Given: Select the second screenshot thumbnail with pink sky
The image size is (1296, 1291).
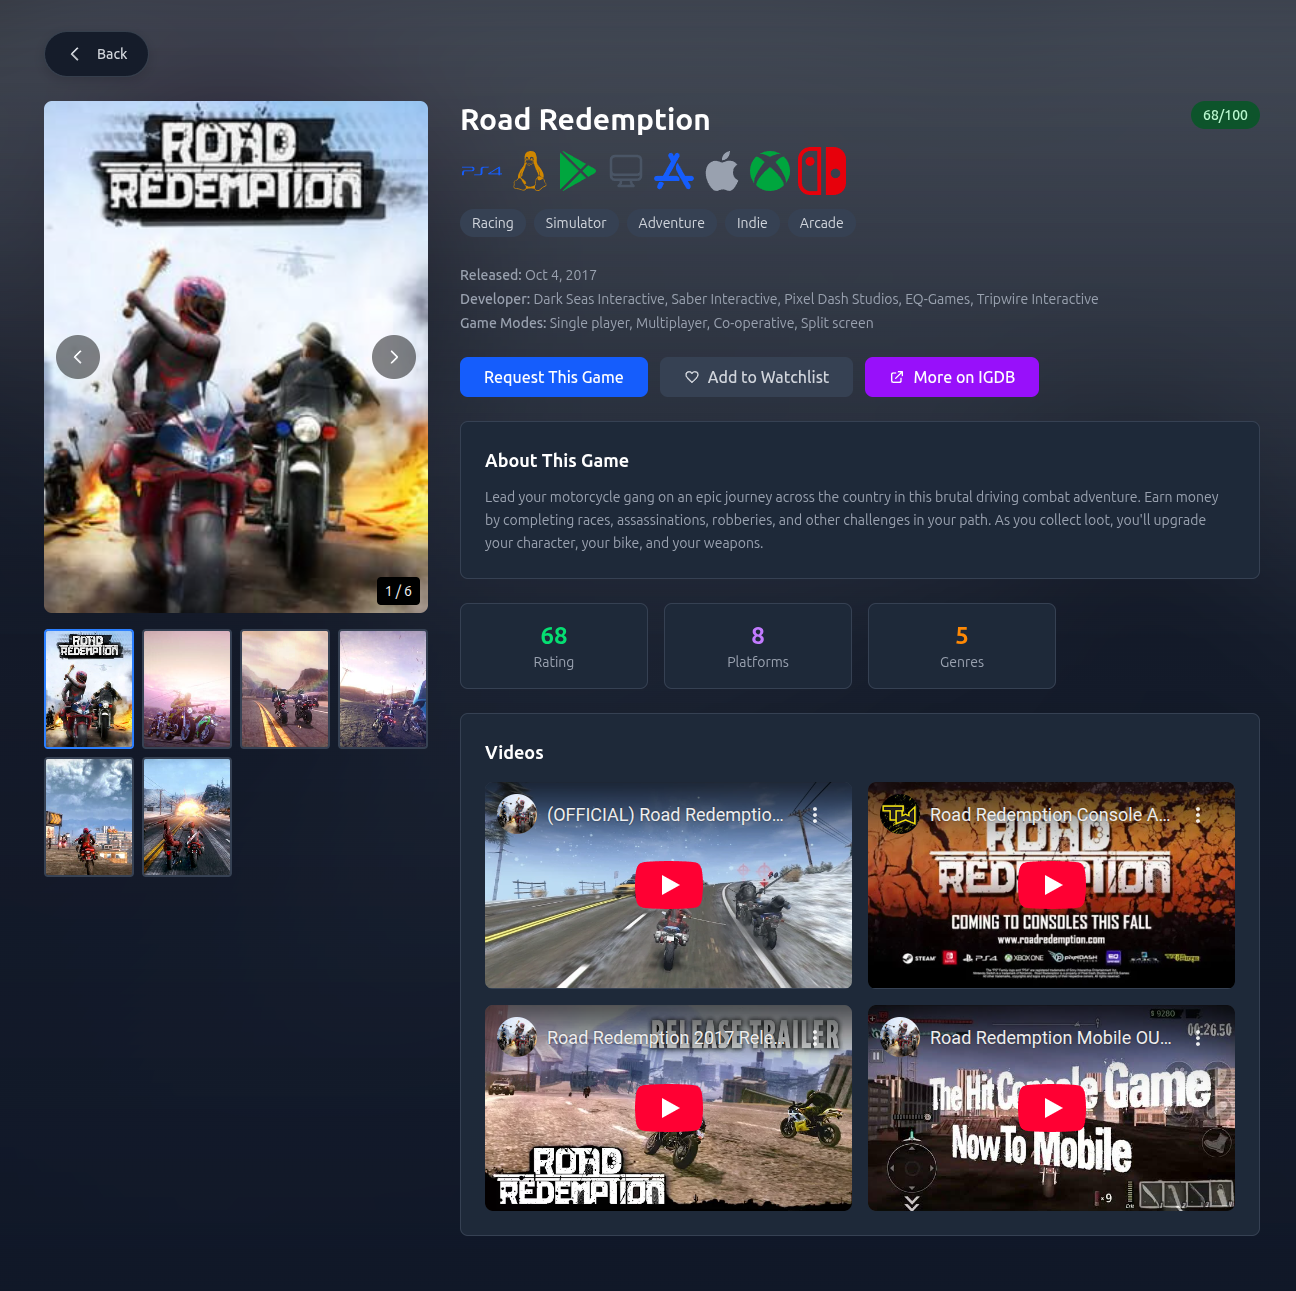Looking at the screenshot, I should coord(187,689).
